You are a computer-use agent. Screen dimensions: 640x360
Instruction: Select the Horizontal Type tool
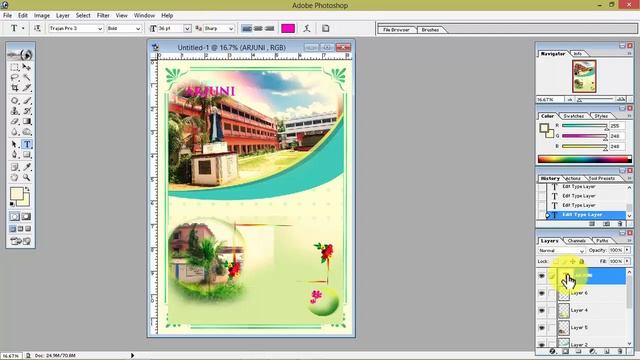point(27,144)
